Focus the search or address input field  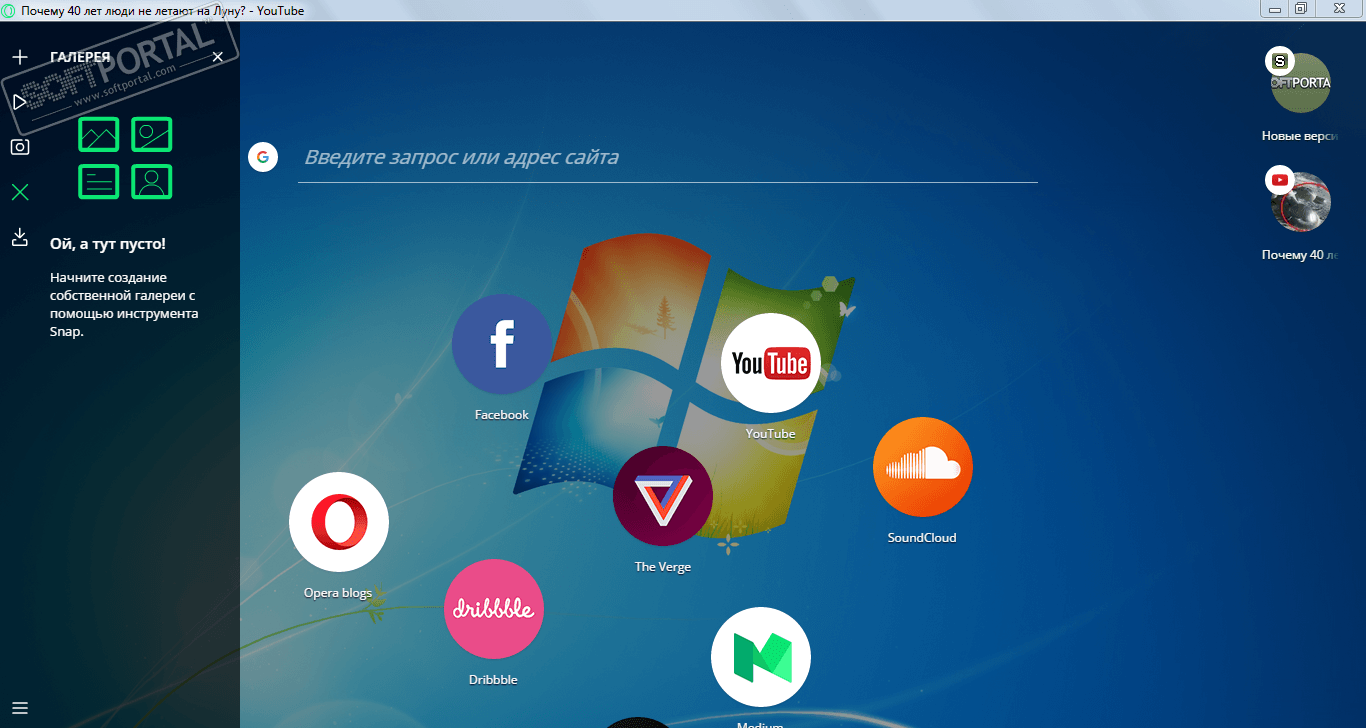point(668,158)
